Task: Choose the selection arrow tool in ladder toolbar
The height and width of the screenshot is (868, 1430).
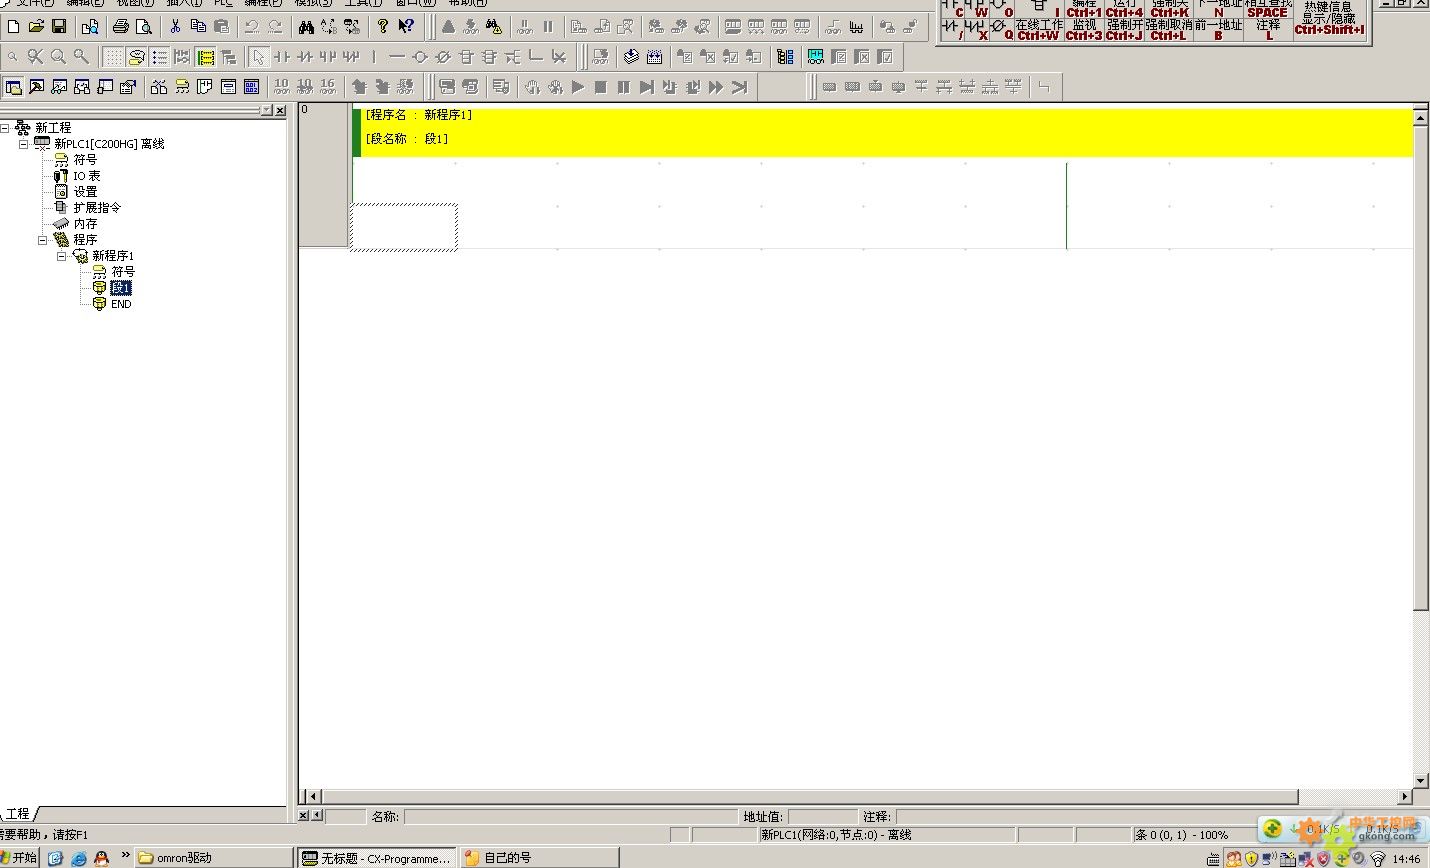Action: [x=259, y=57]
